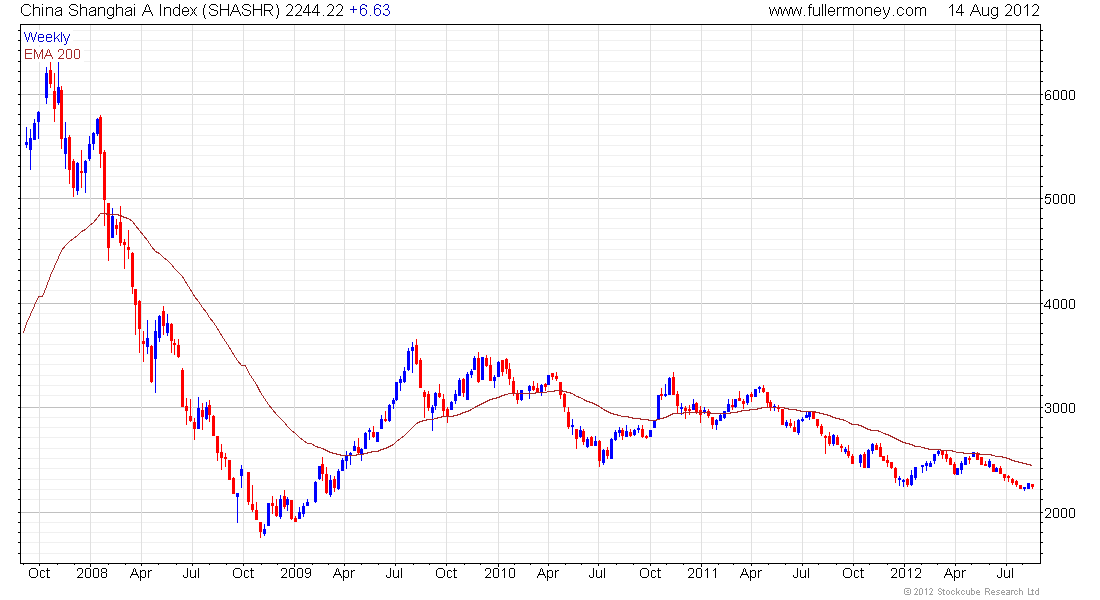Screen dimensions: 1100x600
Task: Click the 4000 price axis label
Action: click(x=1060, y=305)
